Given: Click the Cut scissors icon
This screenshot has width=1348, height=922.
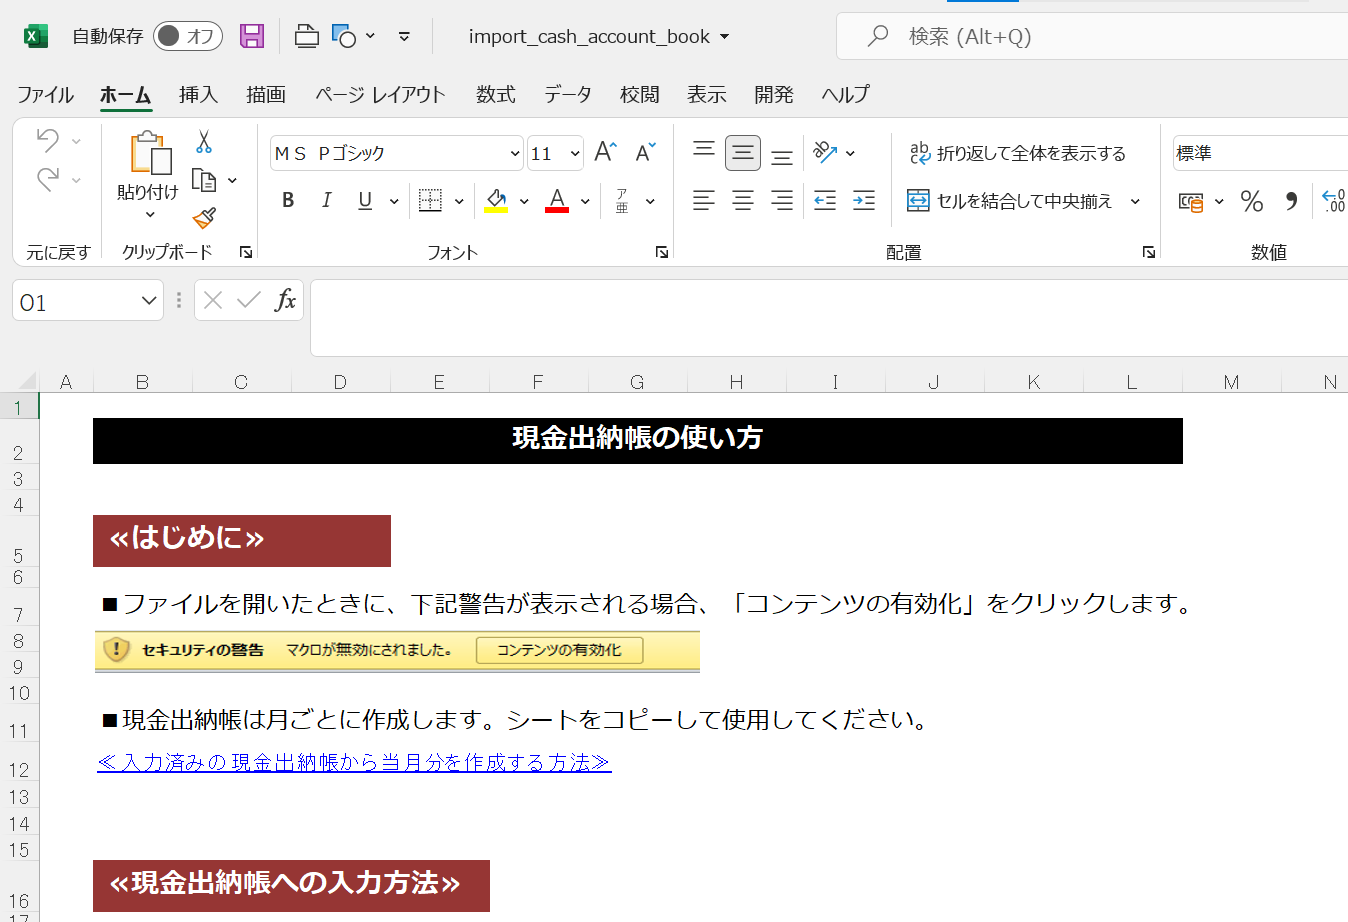Looking at the screenshot, I should point(204,142).
